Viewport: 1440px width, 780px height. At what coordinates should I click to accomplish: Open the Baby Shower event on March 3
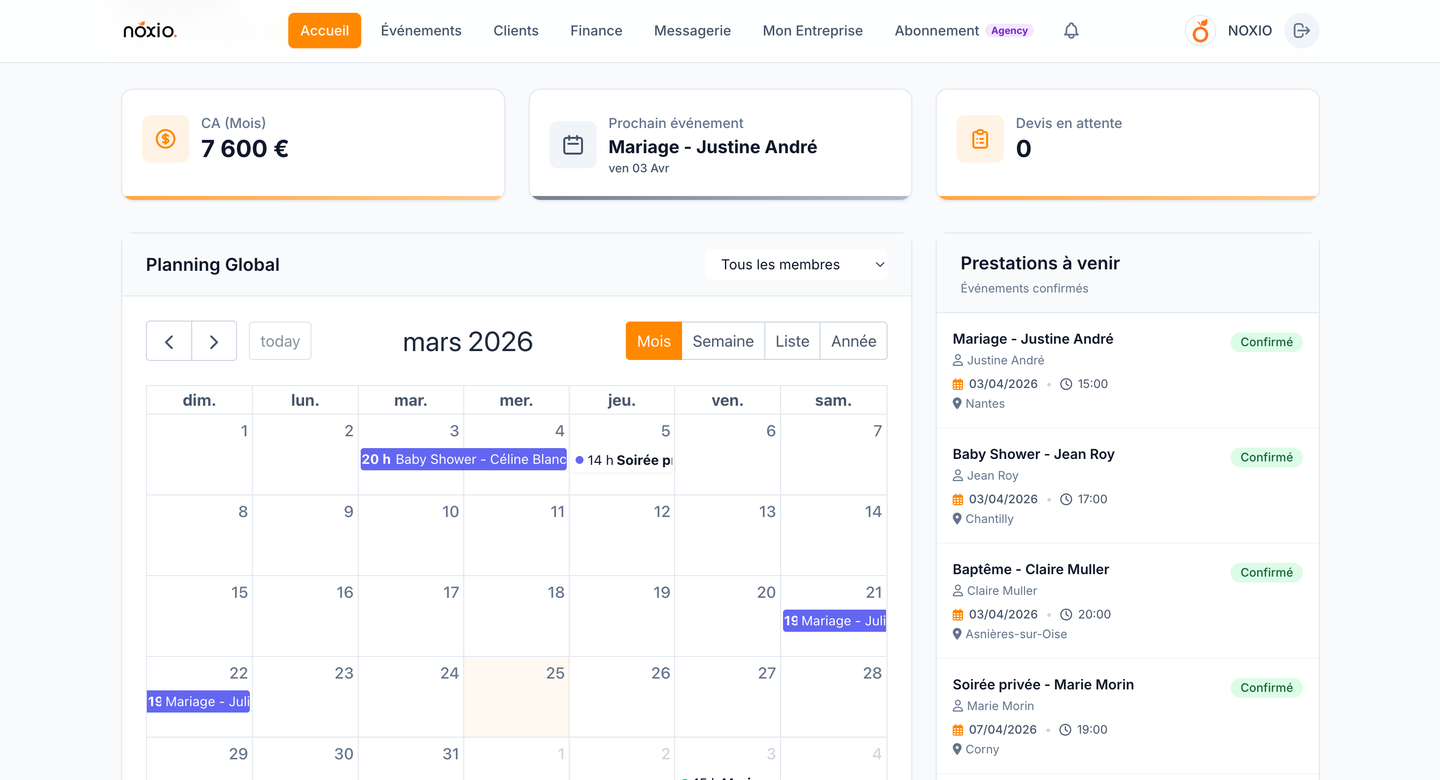pos(463,459)
